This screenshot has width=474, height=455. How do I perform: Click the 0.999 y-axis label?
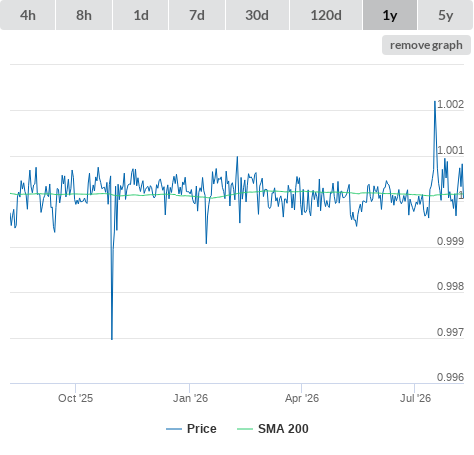click(x=450, y=241)
